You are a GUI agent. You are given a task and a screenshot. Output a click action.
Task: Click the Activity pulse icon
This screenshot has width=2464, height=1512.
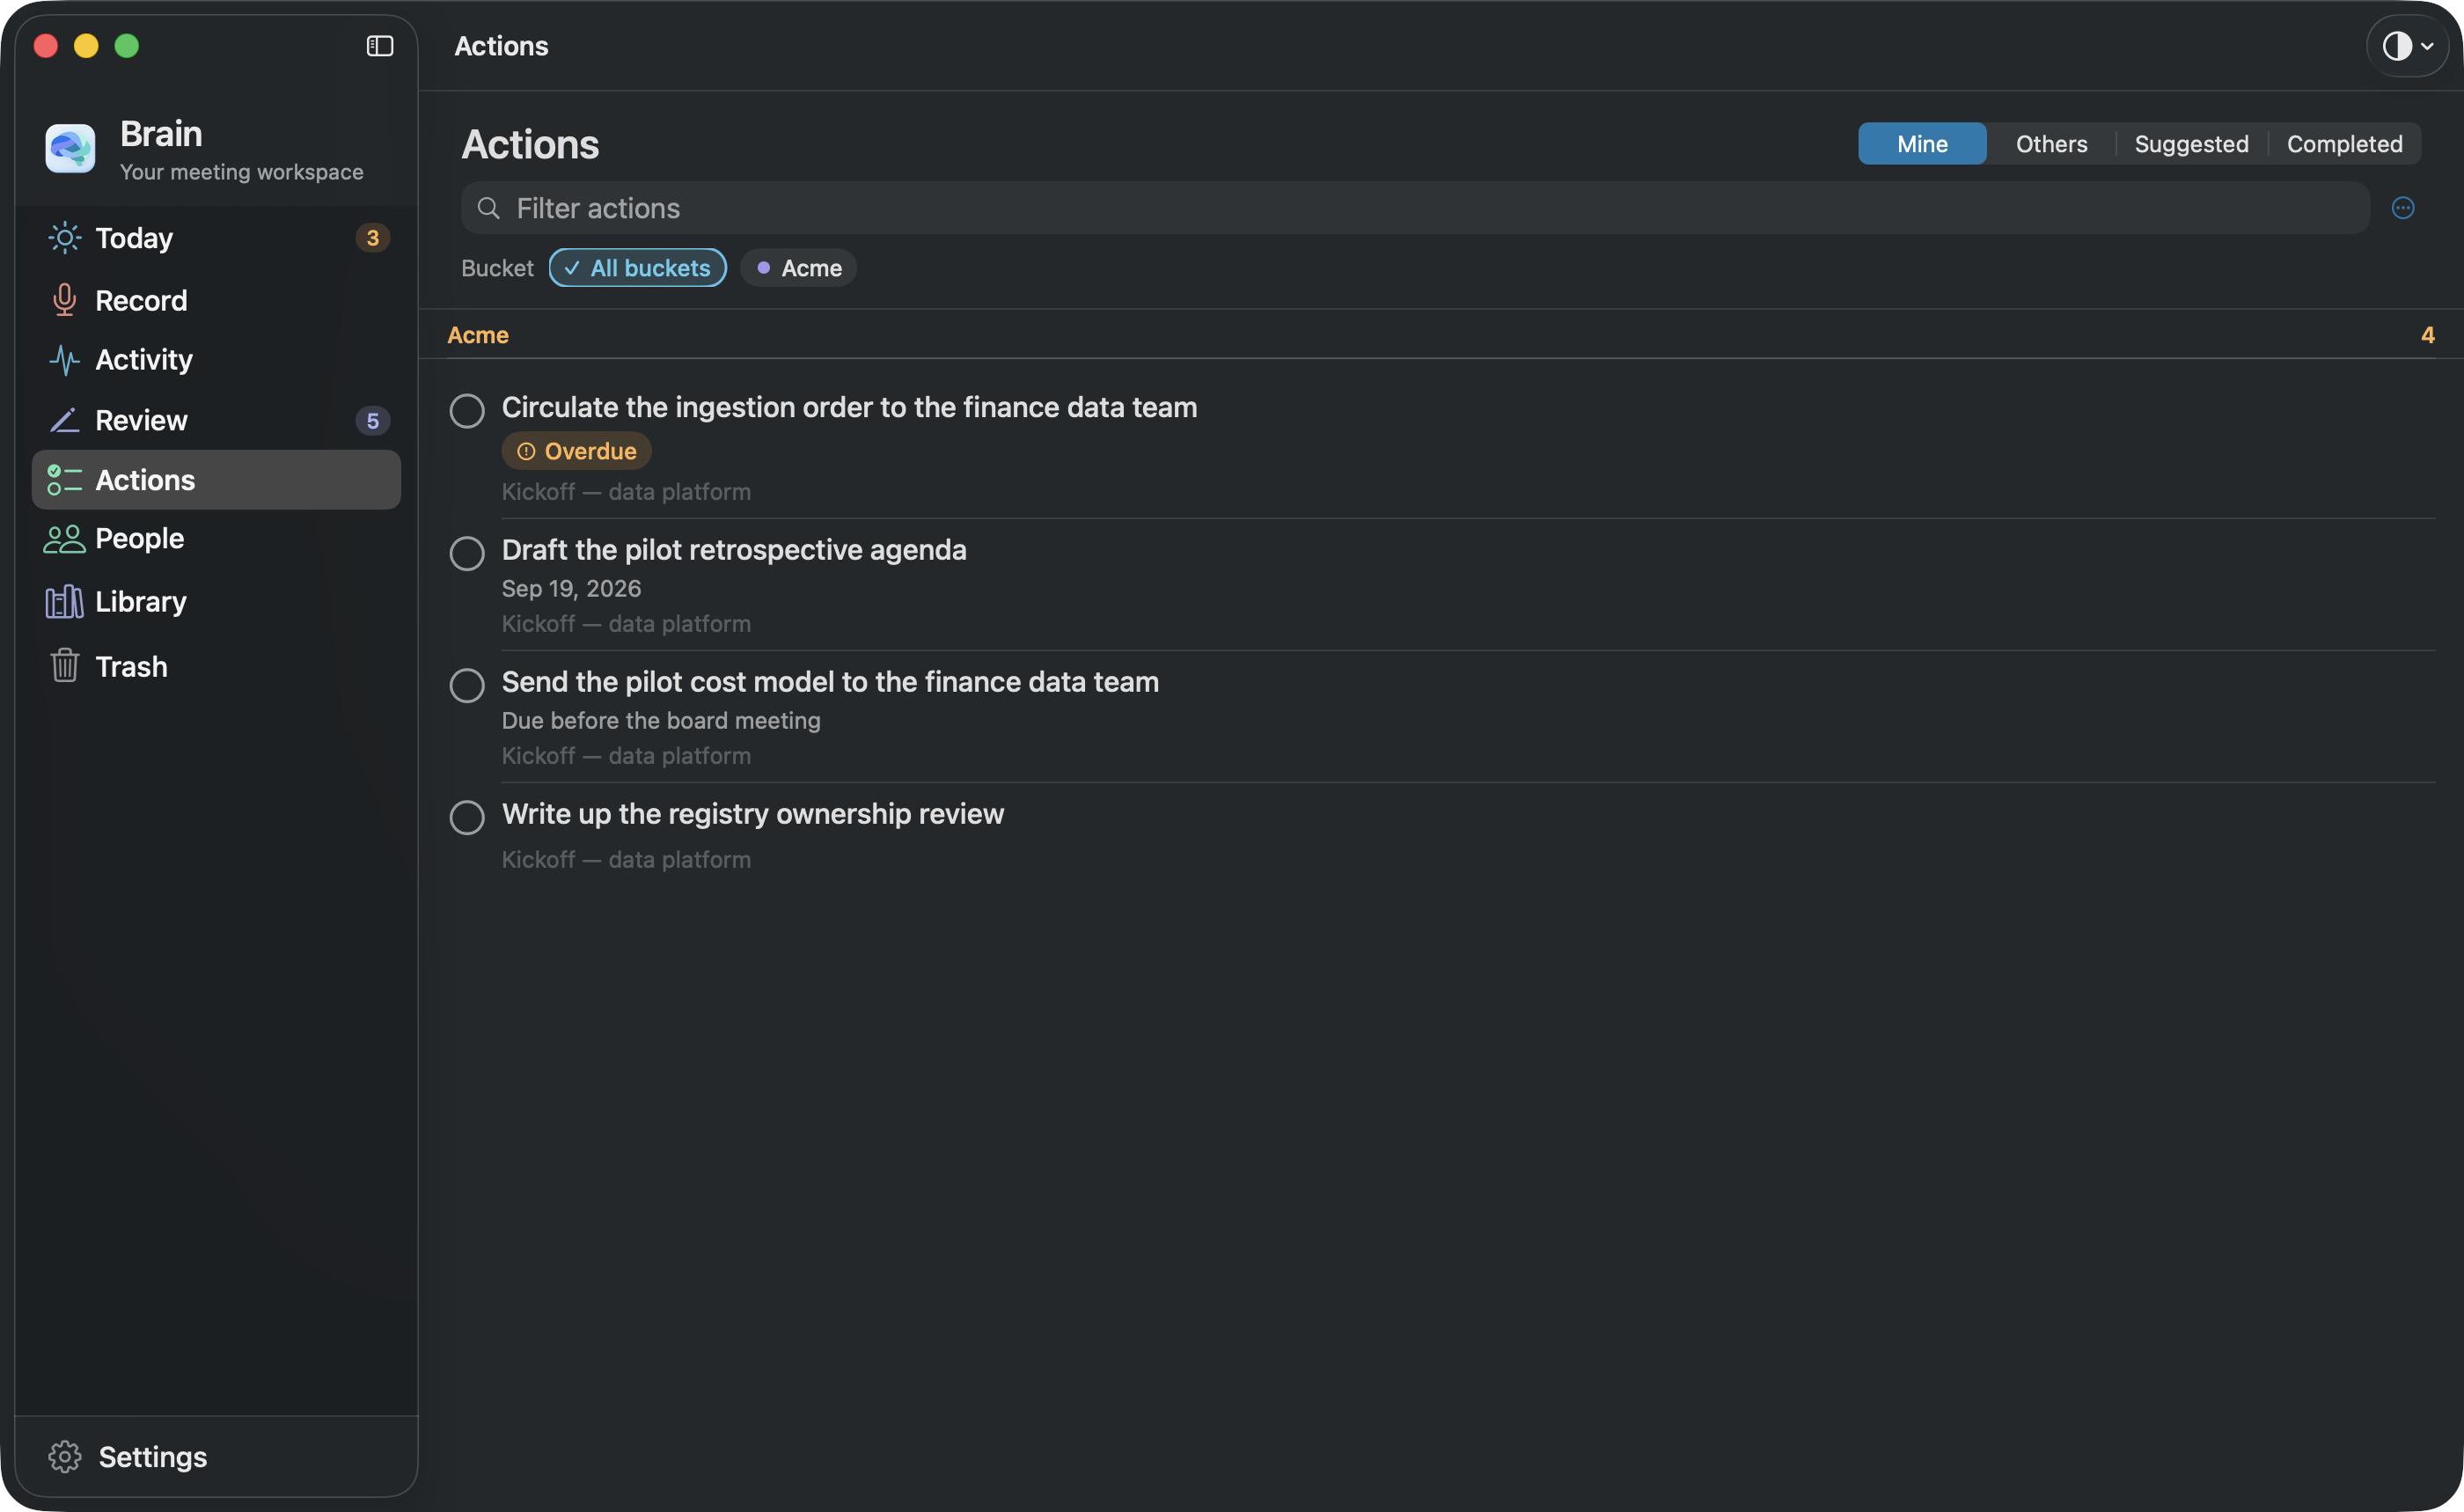(x=65, y=360)
